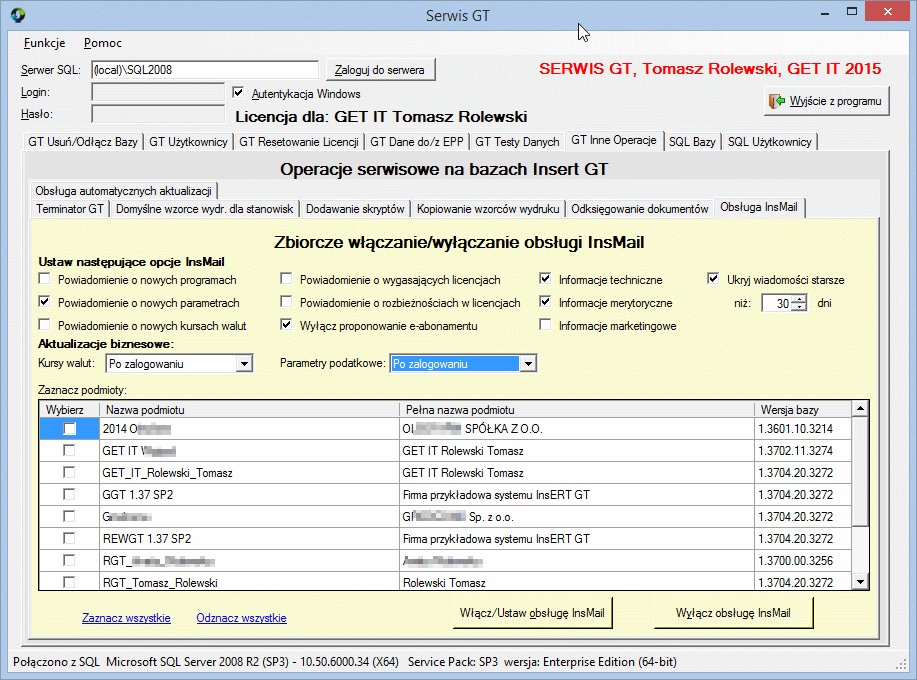Click the table scrollbar up arrow

click(860, 408)
